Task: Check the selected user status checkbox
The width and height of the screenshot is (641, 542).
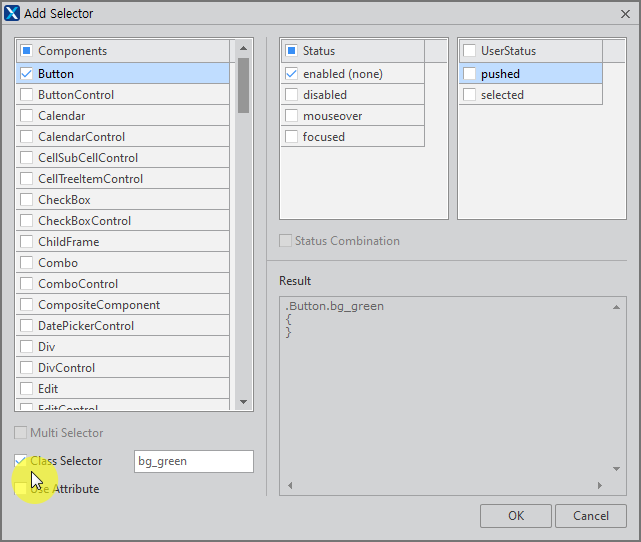Action: tap(469, 95)
